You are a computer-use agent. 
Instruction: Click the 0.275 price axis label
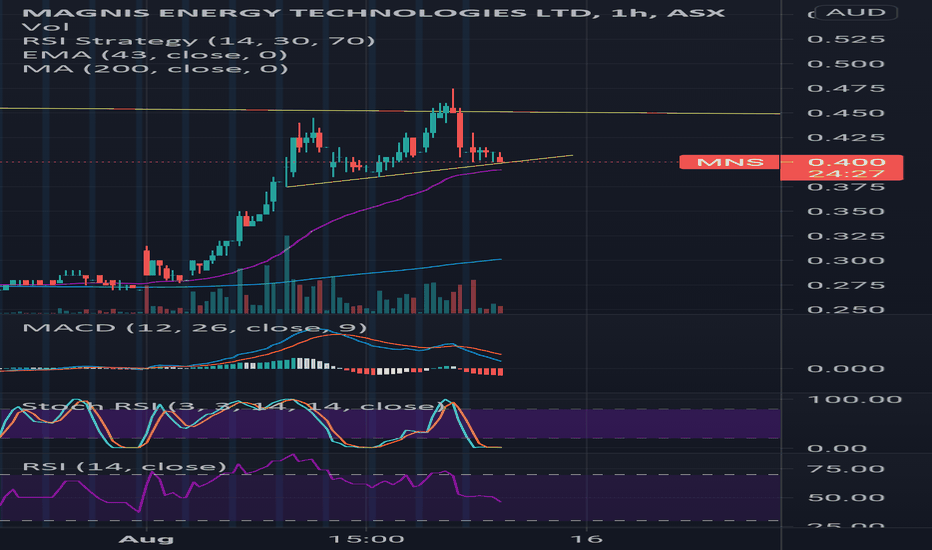846,285
